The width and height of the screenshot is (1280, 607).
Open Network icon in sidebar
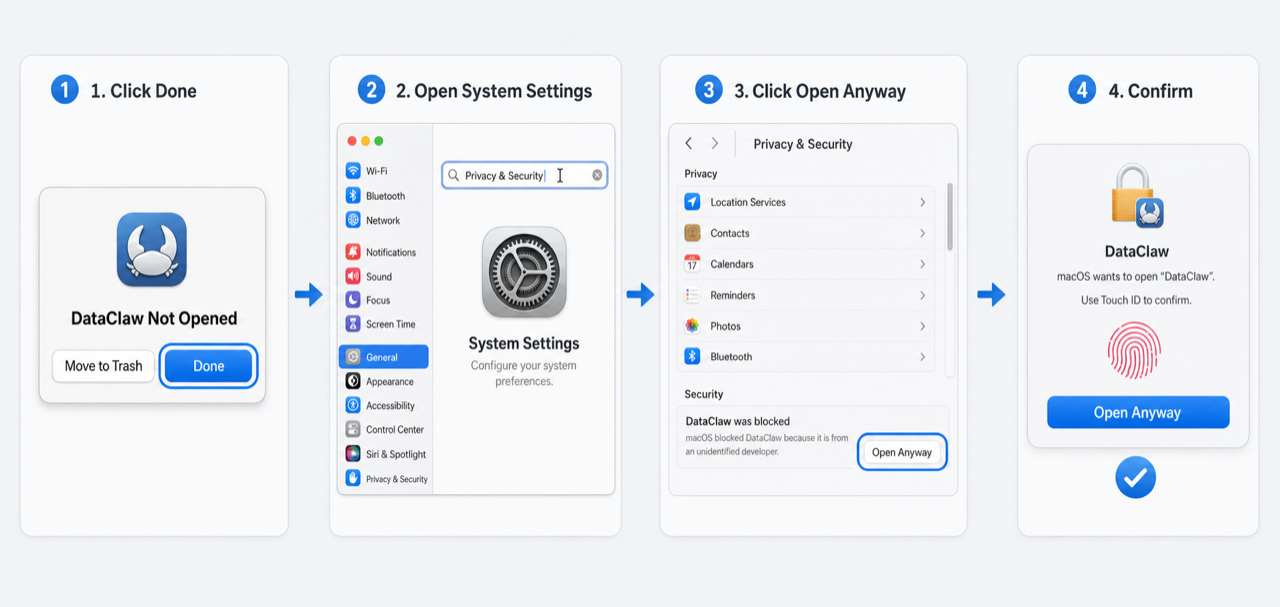click(x=353, y=220)
